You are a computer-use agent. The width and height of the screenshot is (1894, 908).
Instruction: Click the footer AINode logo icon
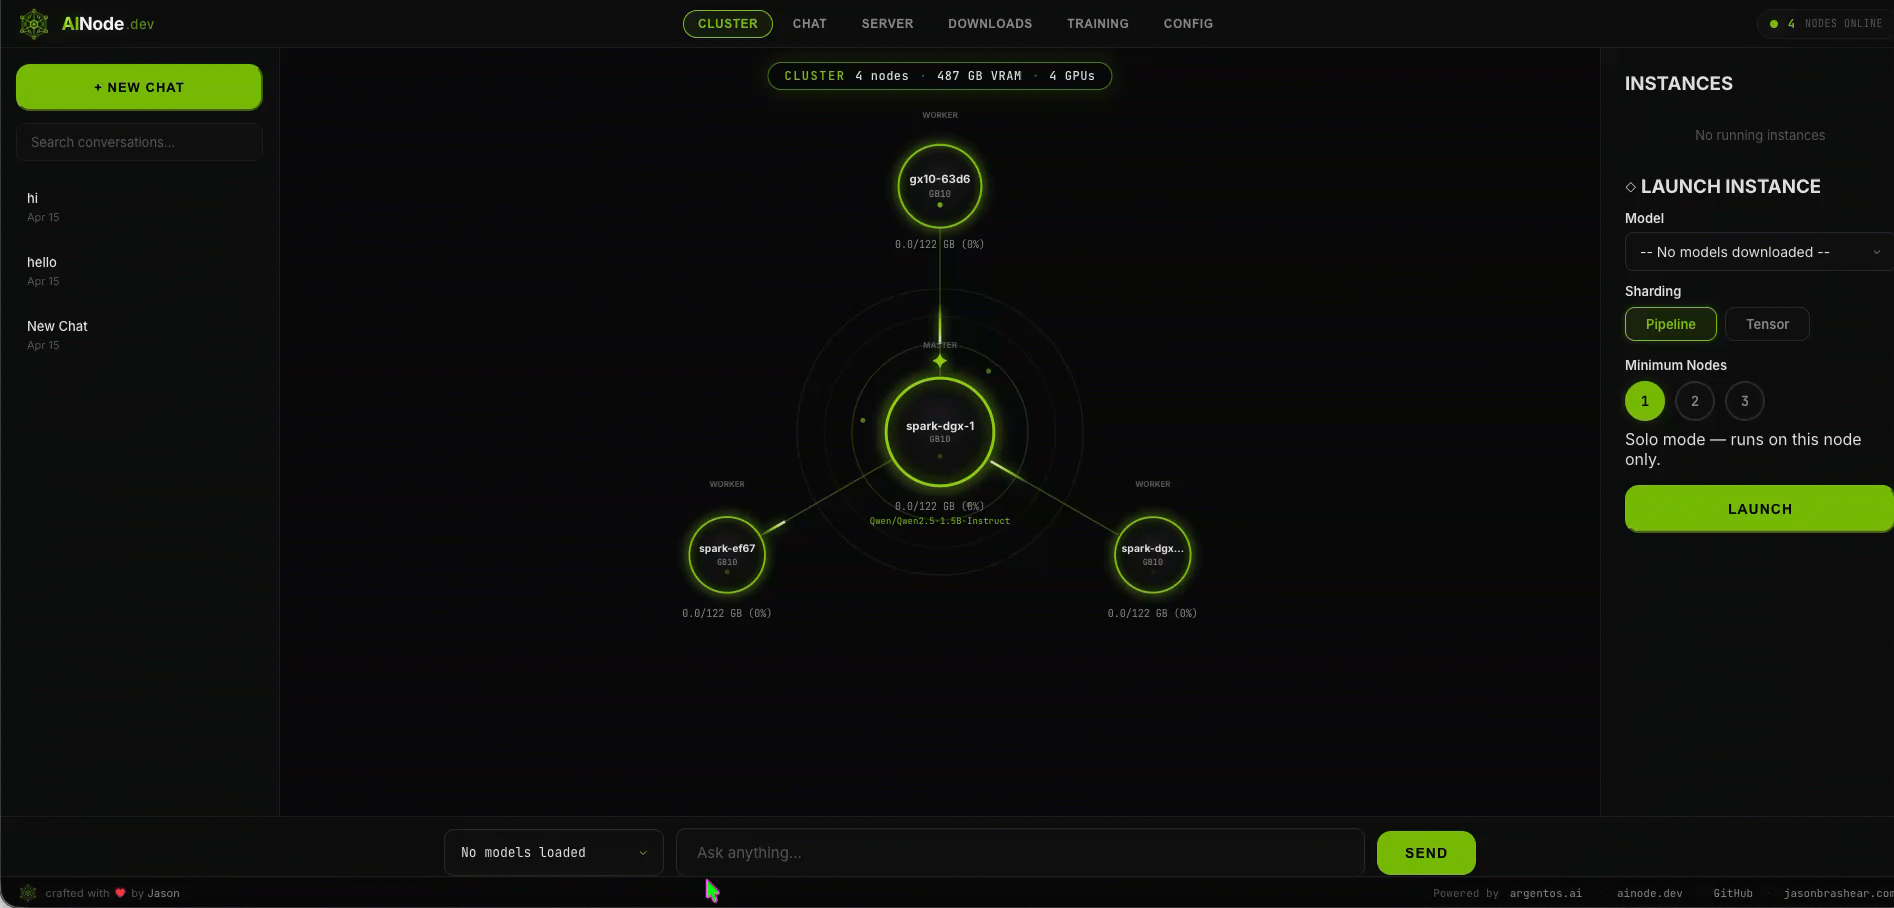click(28, 893)
